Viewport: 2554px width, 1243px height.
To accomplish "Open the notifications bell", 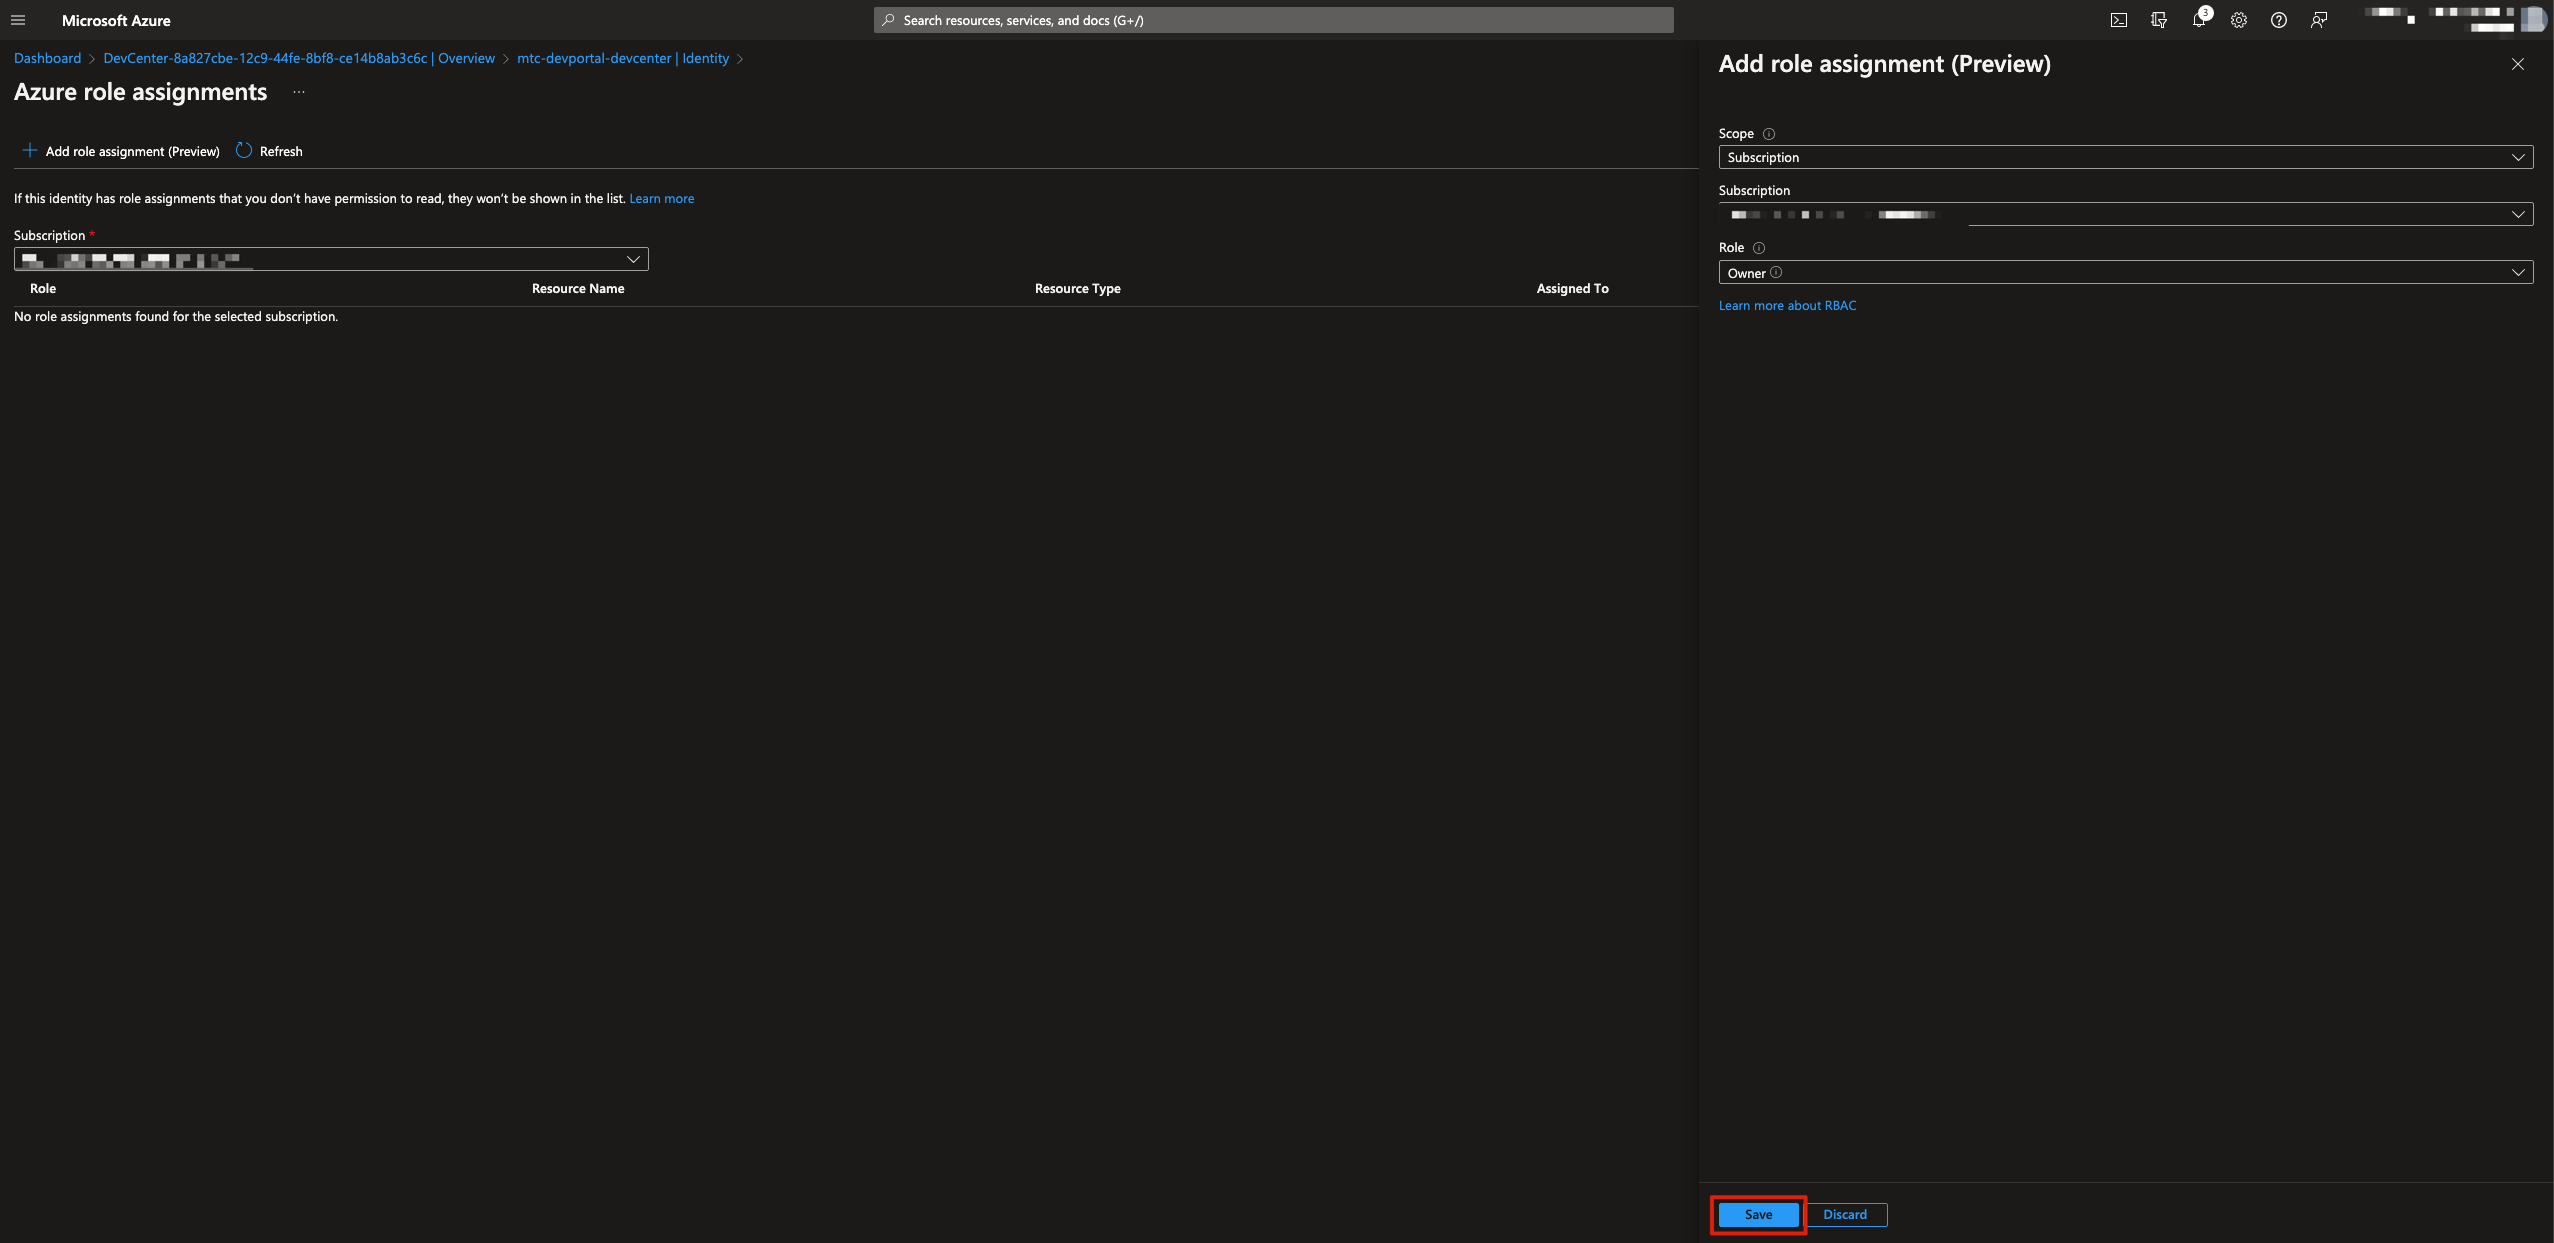I will point(2198,20).
